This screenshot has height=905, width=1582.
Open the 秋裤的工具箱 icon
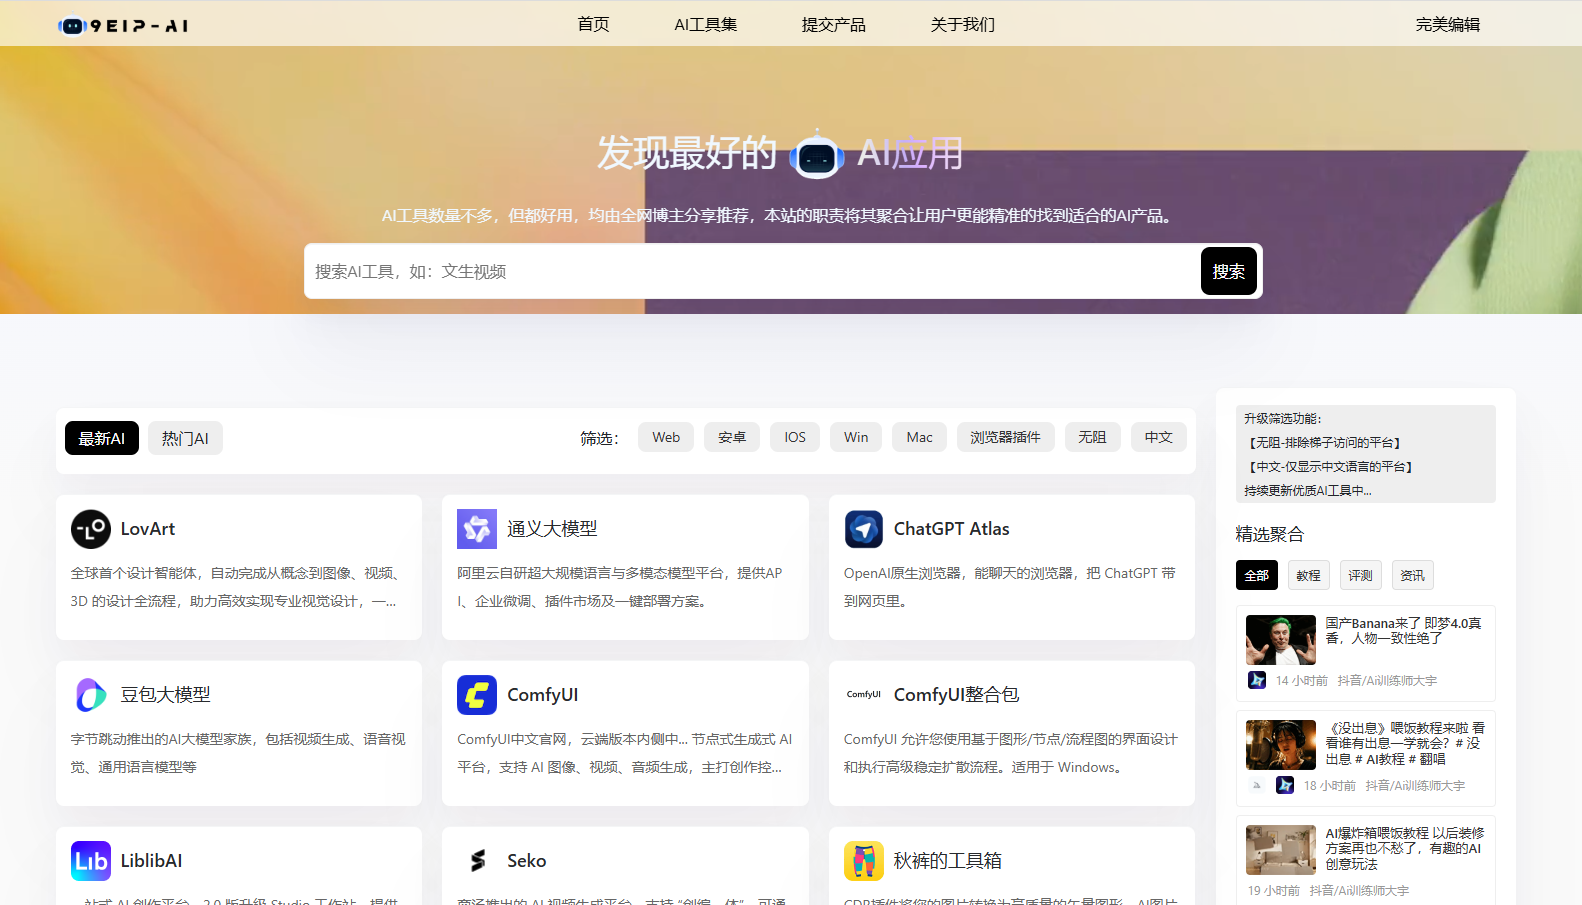864,861
